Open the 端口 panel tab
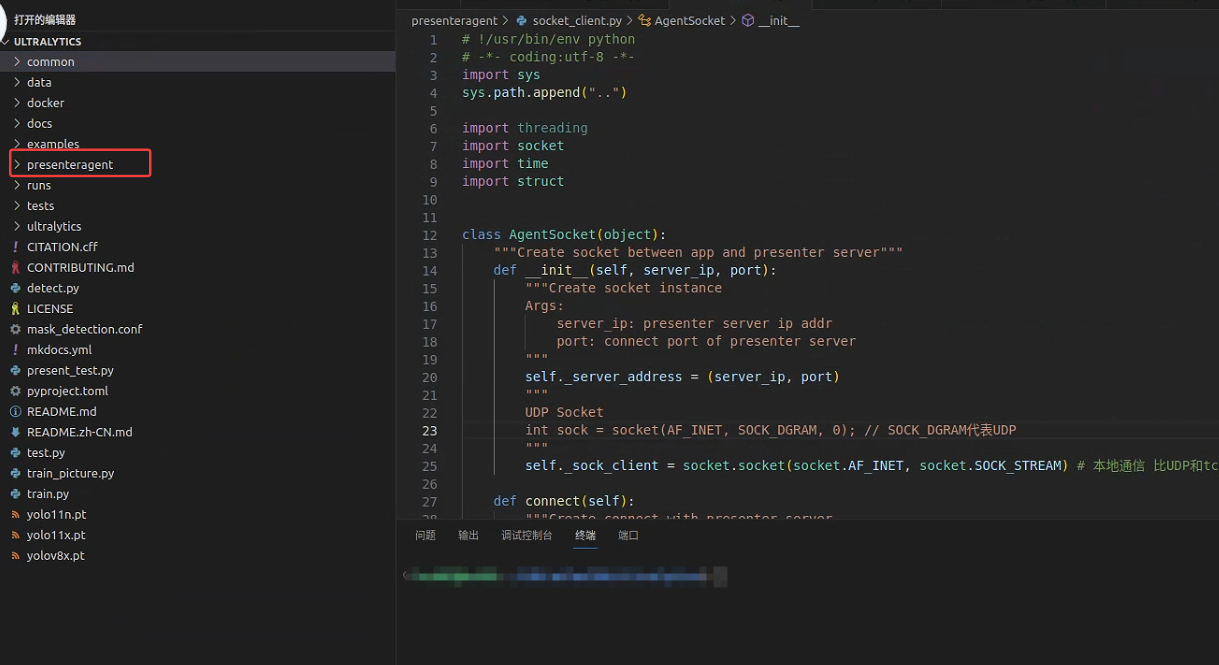The height and width of the screenshot is (665, 1219). tap(628, 535)
